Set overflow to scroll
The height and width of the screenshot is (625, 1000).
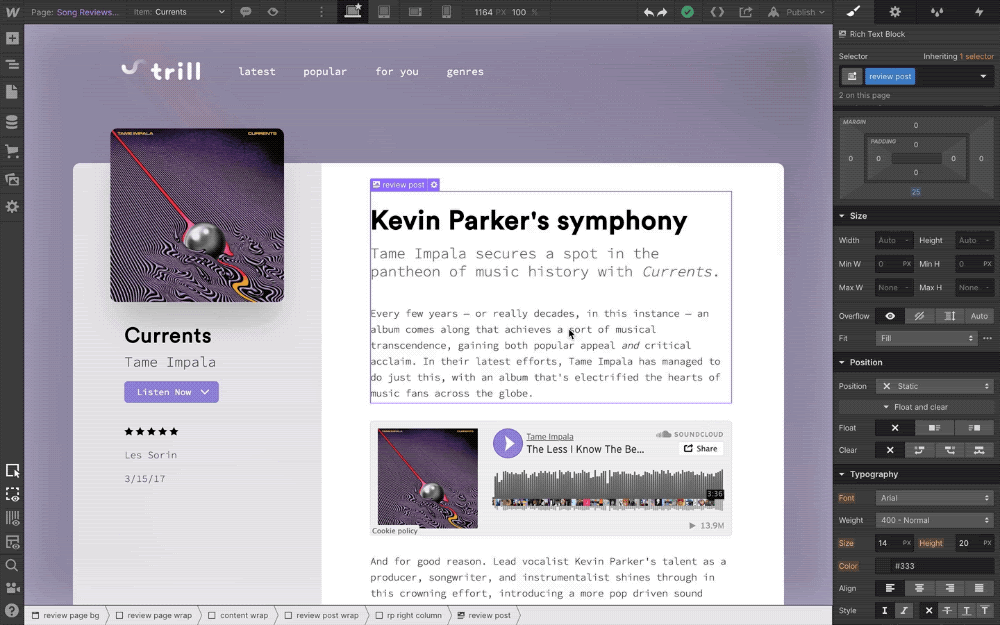click(x=949, y=316)
